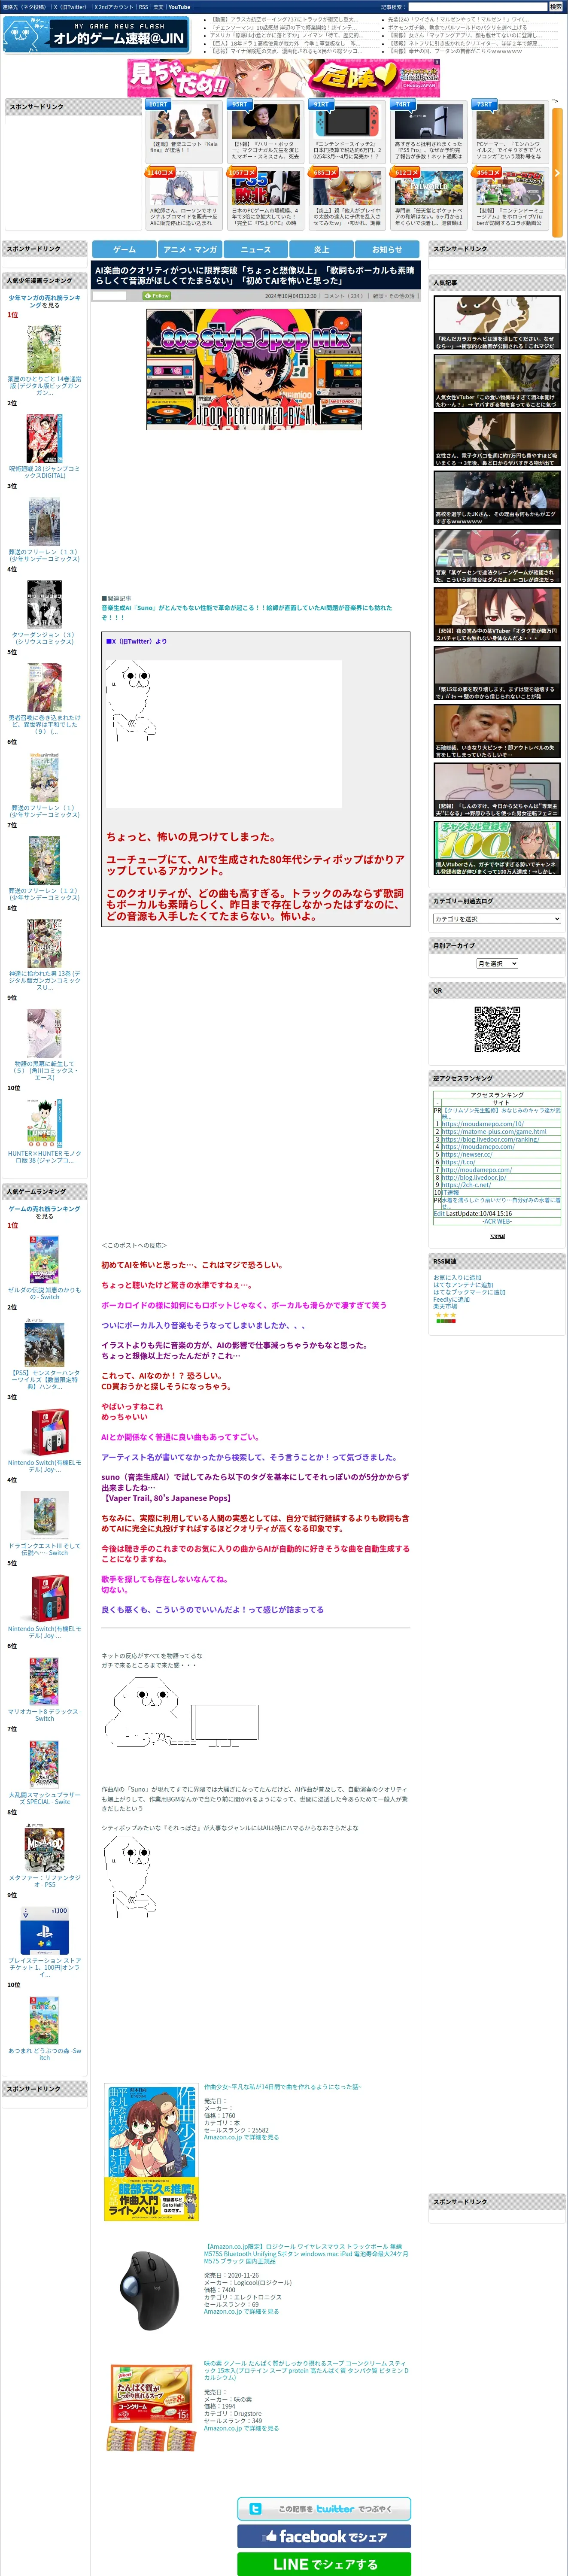The image size is (568, 2576).
Task: Open 作曲少女 Amazon product title link
Action: point(283,2087)
